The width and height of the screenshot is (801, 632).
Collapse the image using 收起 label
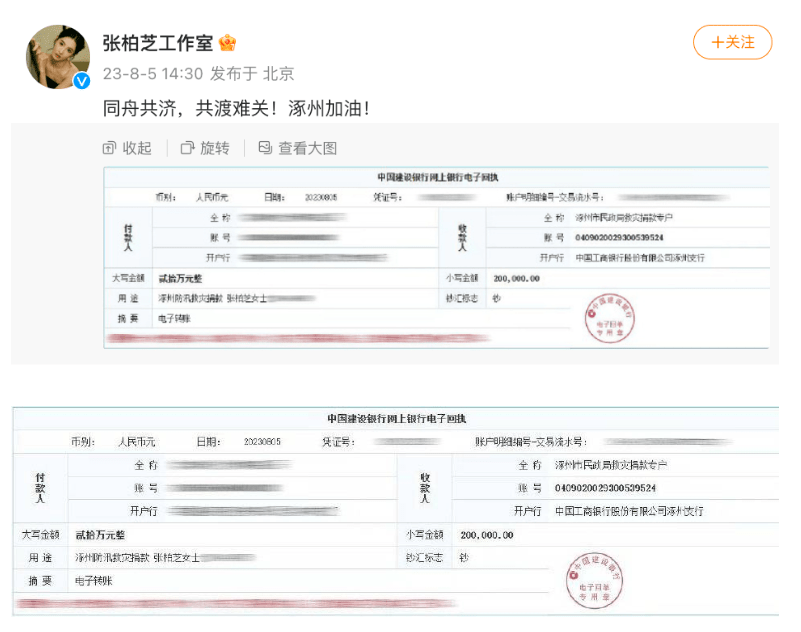pyautogui.click(x=137, y=148)
